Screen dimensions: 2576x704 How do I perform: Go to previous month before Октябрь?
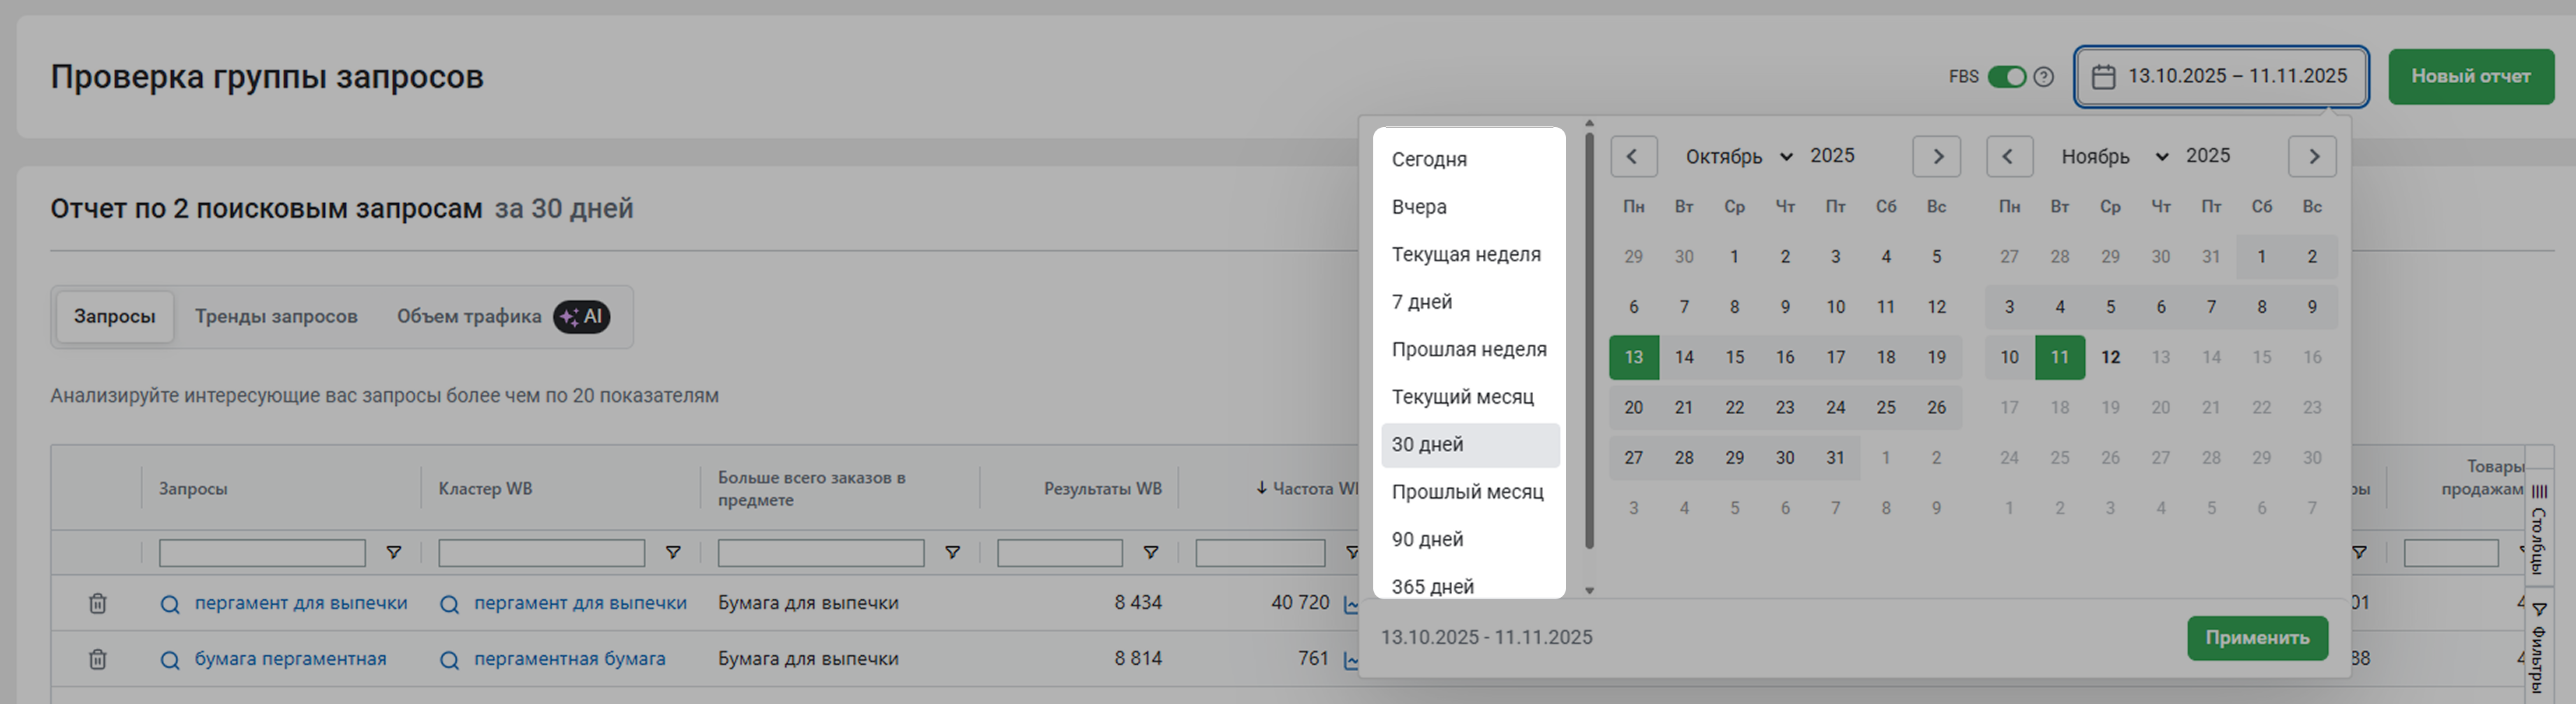pos(1632,157)
